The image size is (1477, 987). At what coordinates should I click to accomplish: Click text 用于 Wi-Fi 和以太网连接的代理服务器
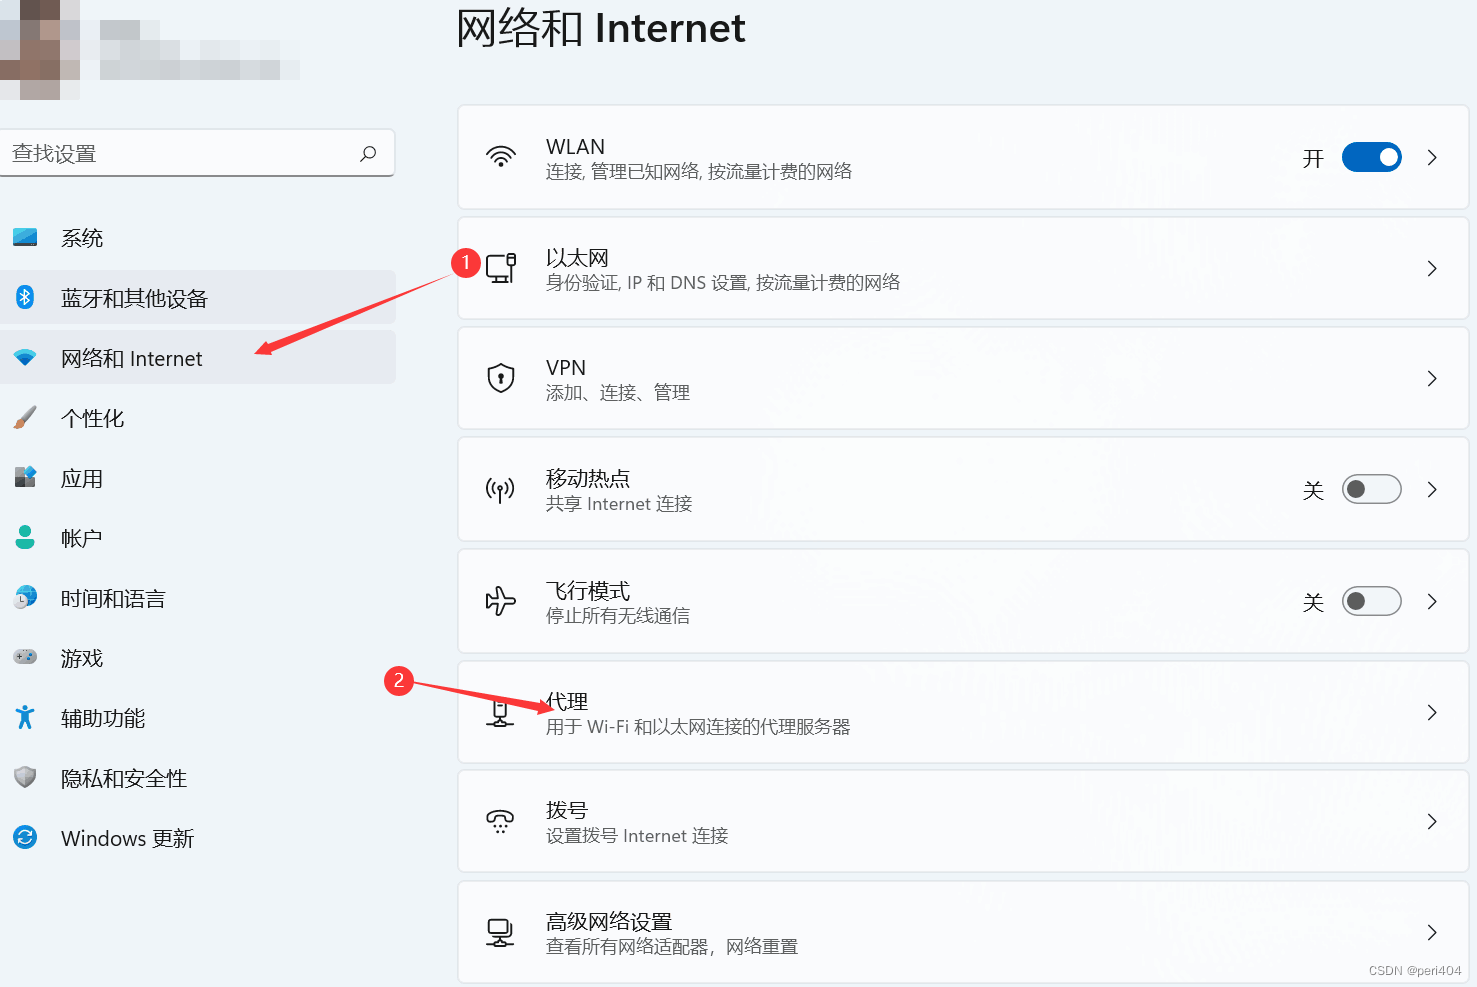(x=698, y=727)
